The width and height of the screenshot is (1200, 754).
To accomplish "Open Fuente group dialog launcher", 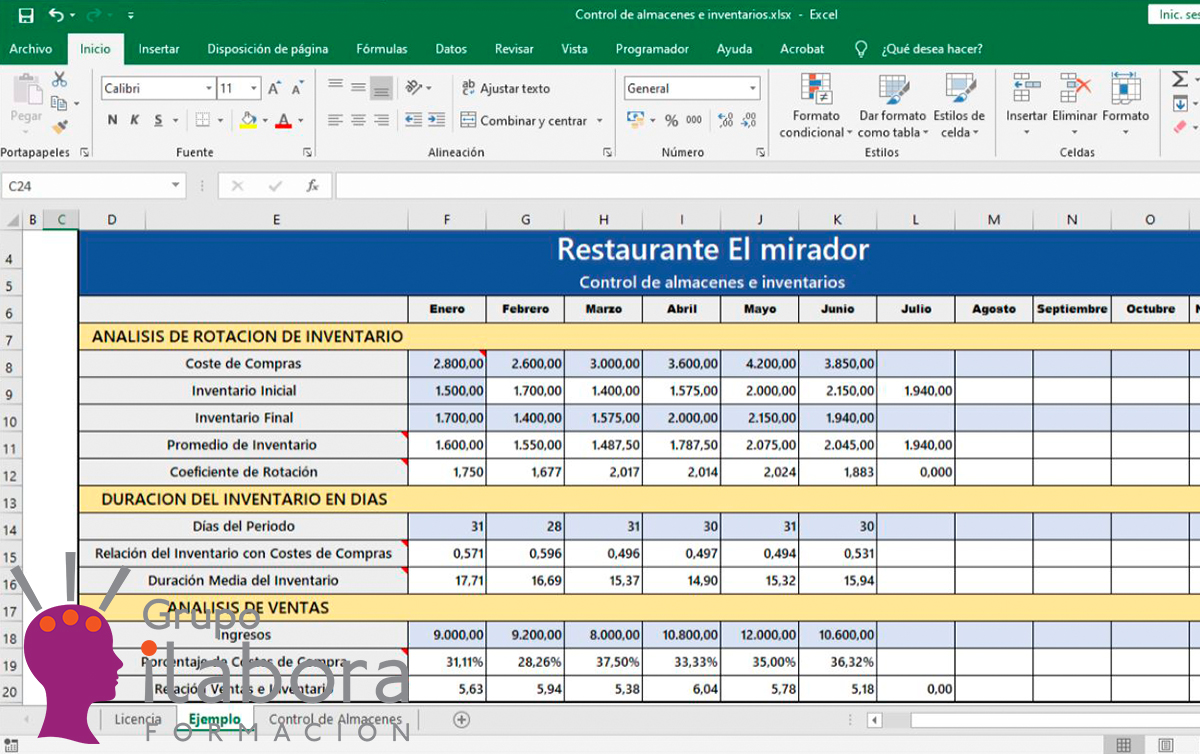I will 308,153.
